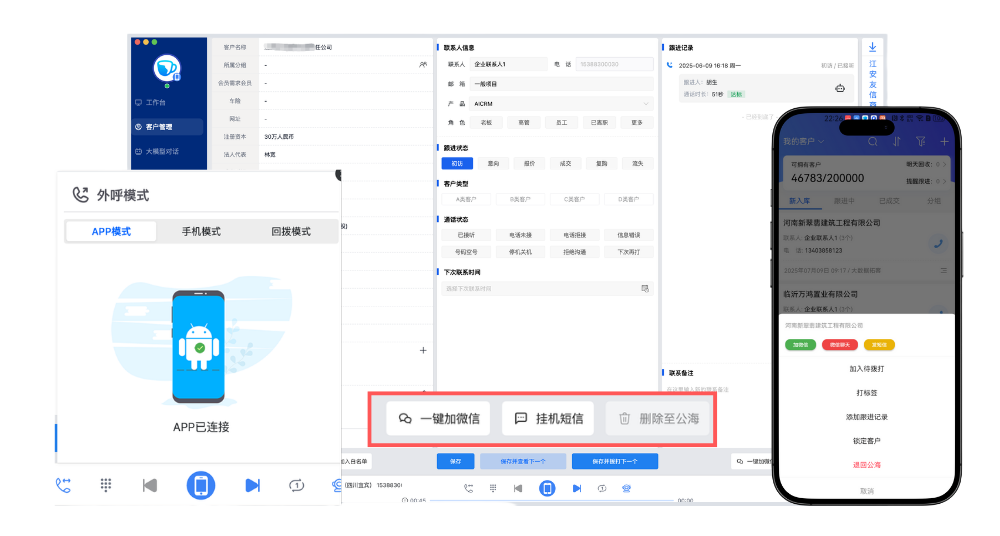The image size is (1000, 536).
Task: Click 保存并拨打下一个 button
Action: tap(615, 461)
